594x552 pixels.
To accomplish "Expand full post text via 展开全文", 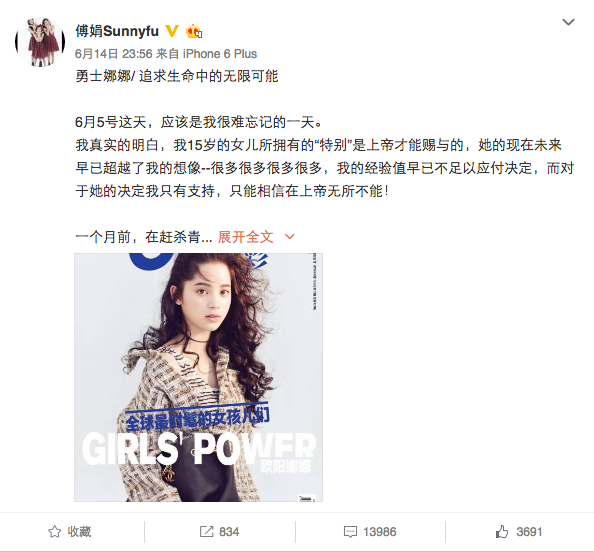I will point(245,237).
